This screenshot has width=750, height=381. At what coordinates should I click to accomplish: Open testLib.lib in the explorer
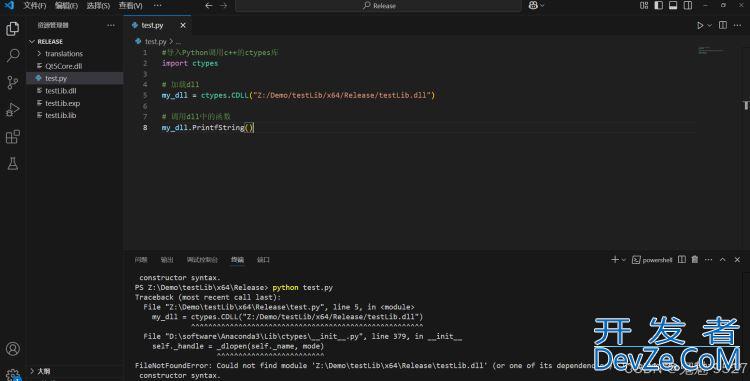pyautogui.click(x=75, y=115)
